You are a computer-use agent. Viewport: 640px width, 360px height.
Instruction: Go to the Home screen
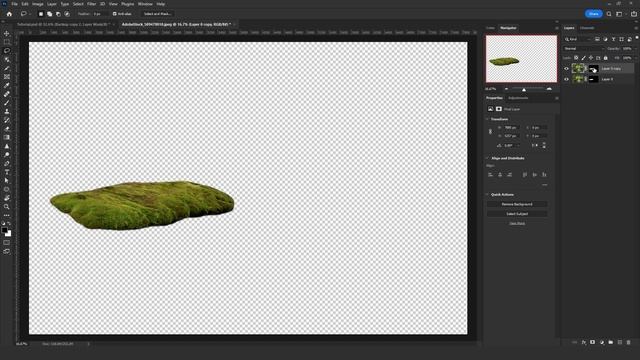point(9,14)
